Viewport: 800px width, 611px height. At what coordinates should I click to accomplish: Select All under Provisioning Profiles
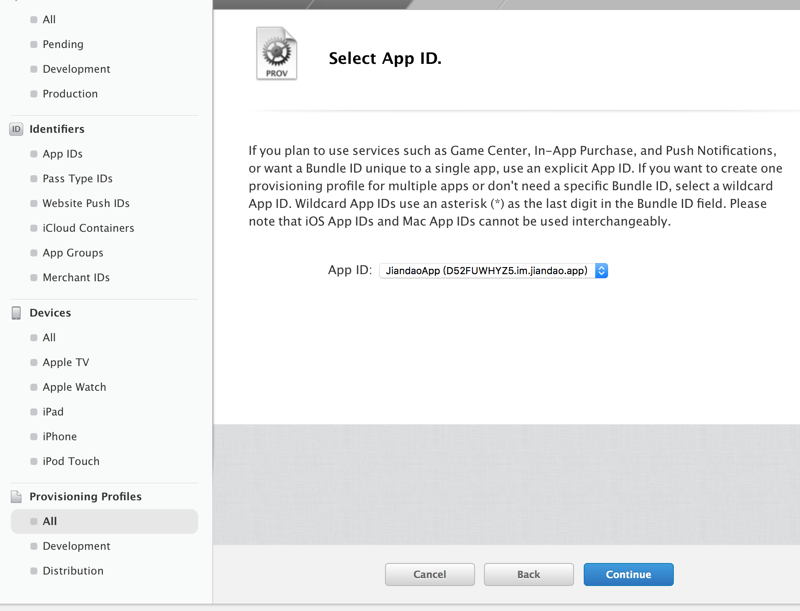tap(104, 521)
